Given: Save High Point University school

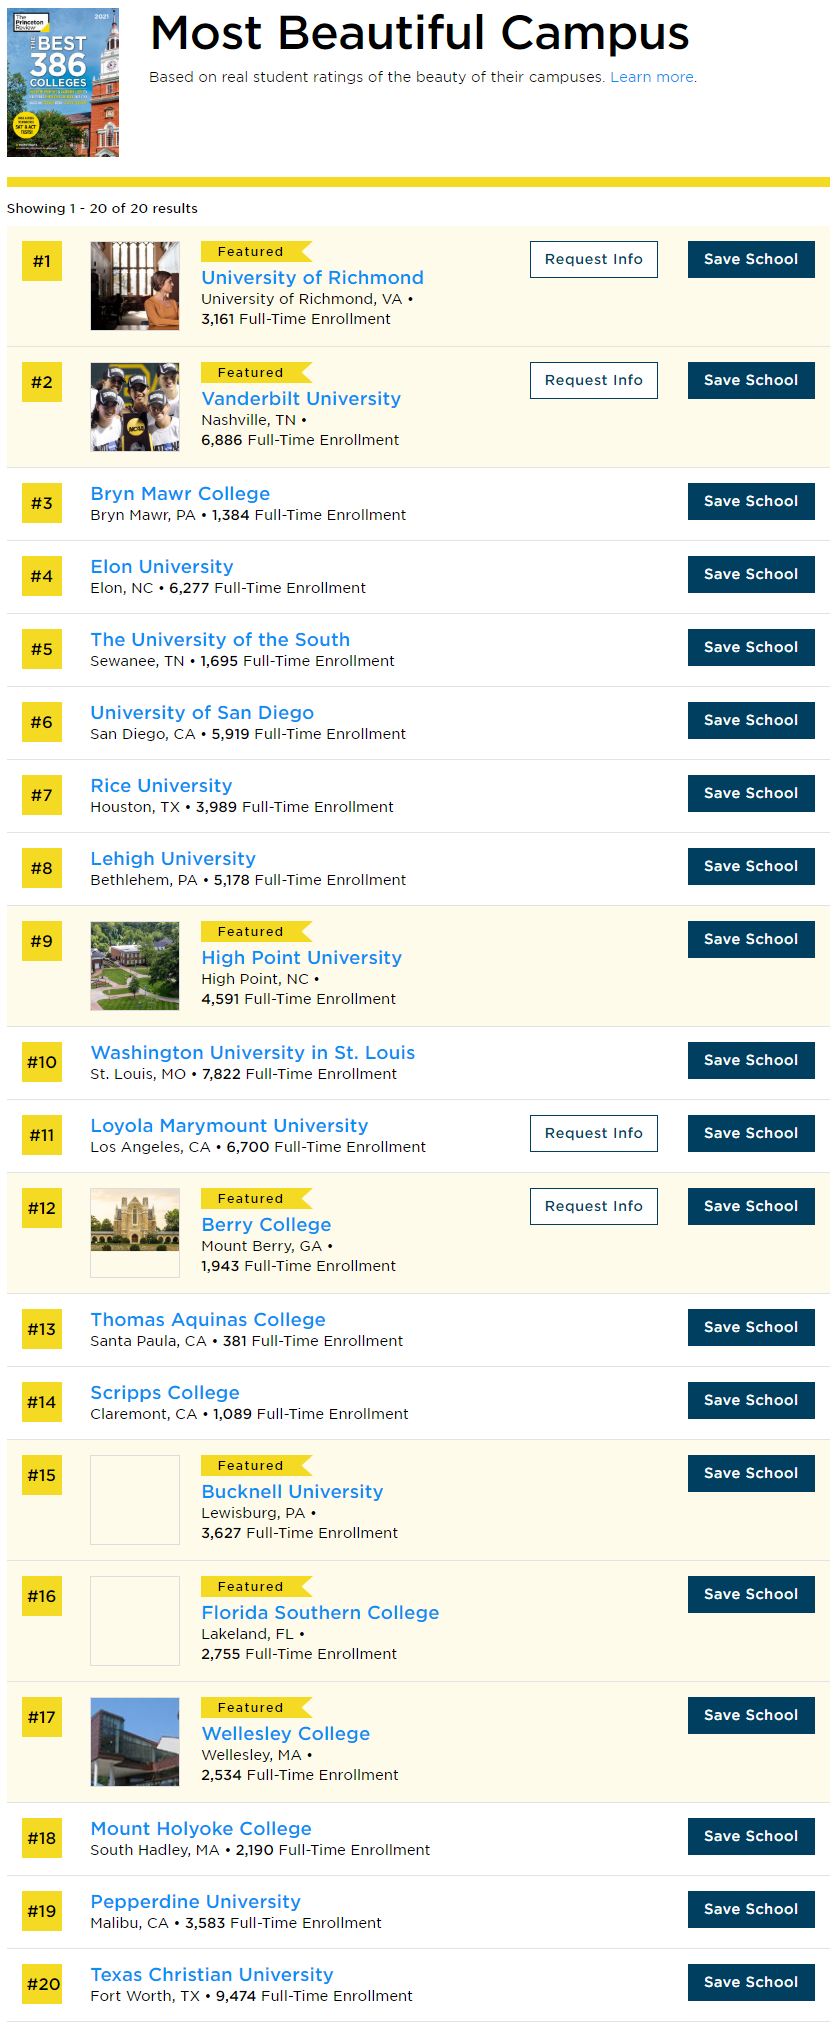Looking at the screenshot, I should click(751, 939).
